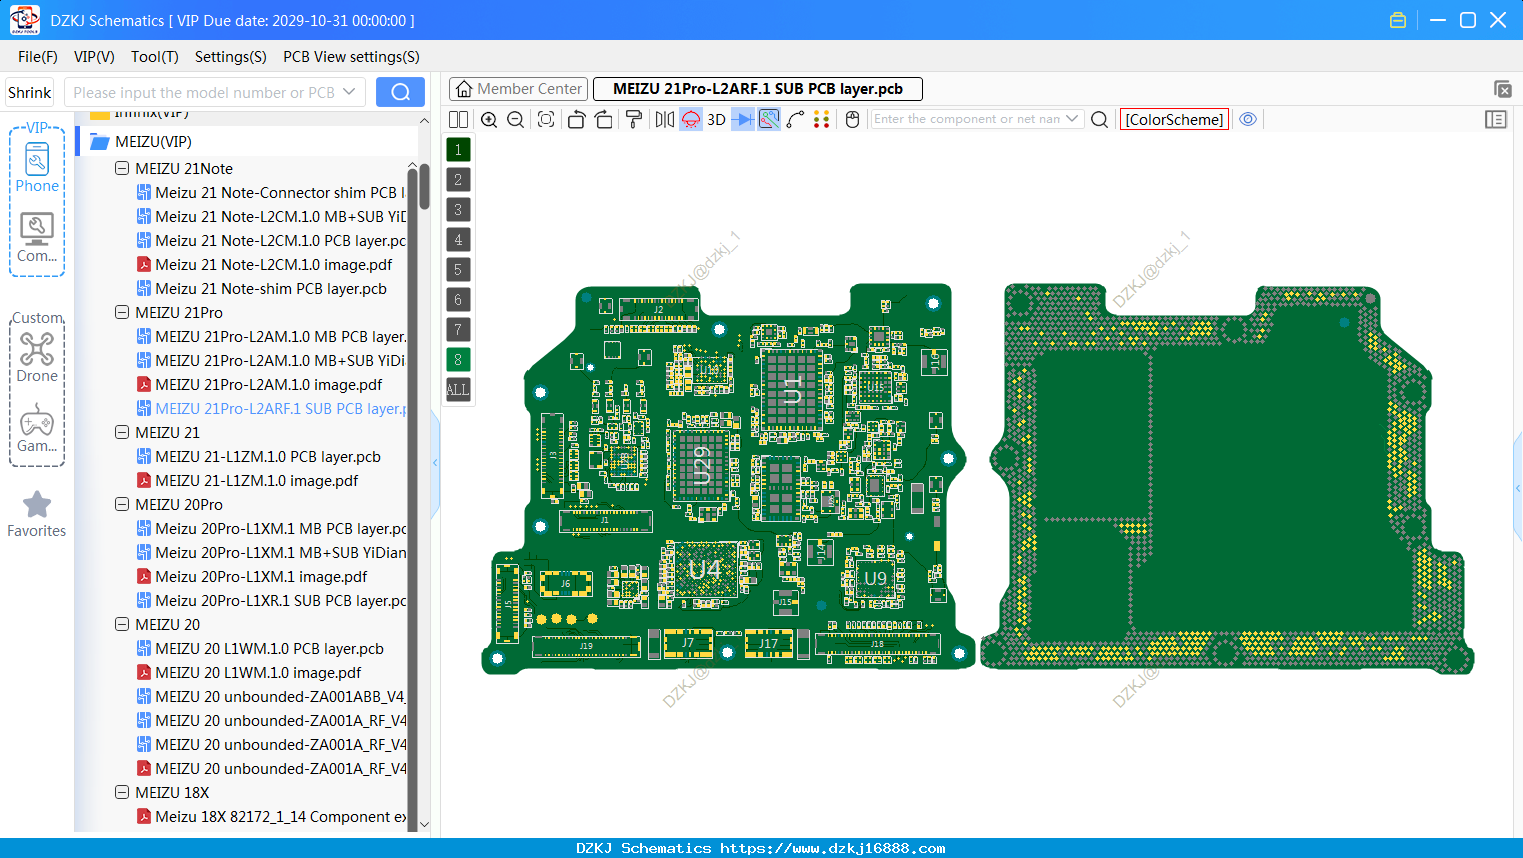Screen dimensions: 1523x858
Task: Open MEIZU 20 L1WM.1.0 image.pdf
Action: coord(258,672)
